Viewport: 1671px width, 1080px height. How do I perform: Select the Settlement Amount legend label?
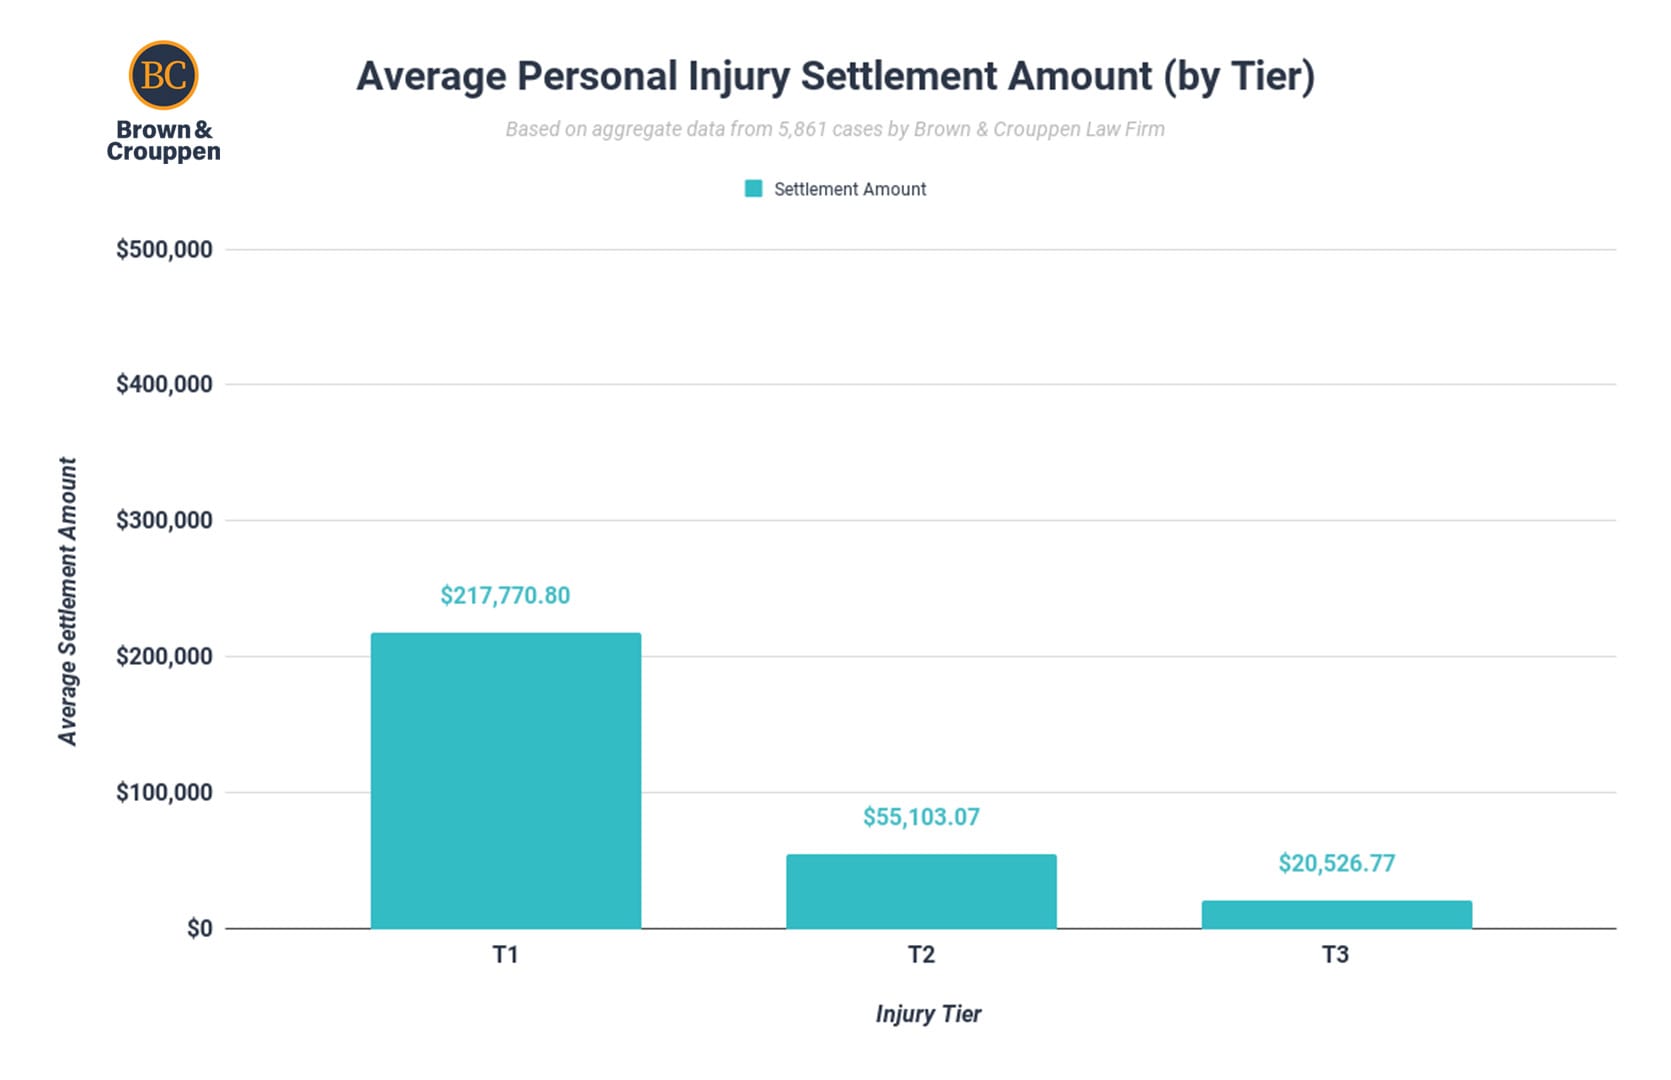tap(850, 189)
